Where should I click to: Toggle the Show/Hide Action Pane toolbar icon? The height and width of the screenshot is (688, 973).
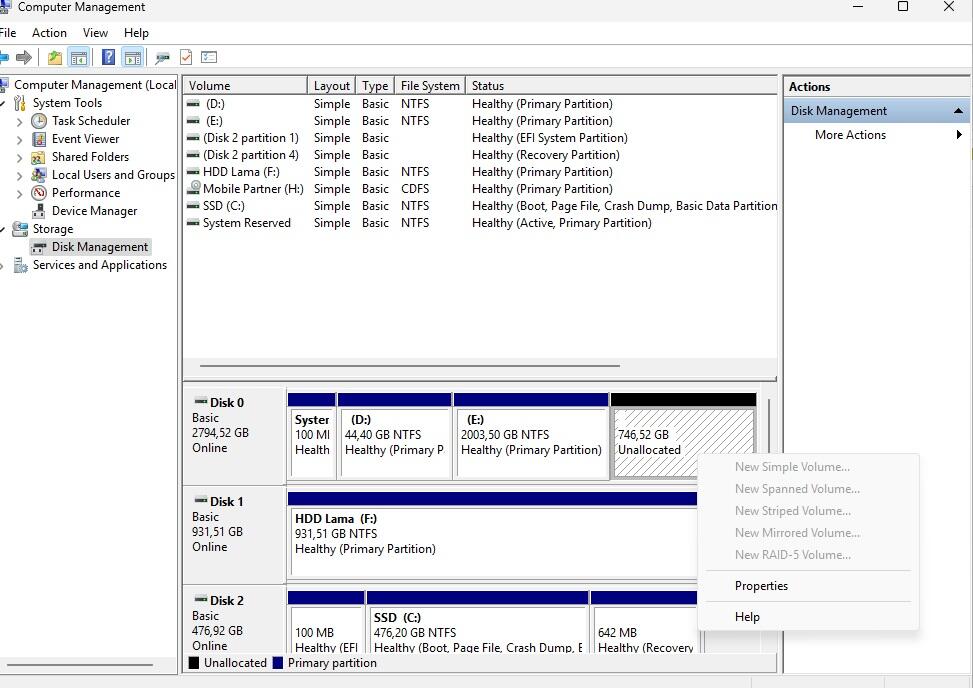(x=132, y=57)
